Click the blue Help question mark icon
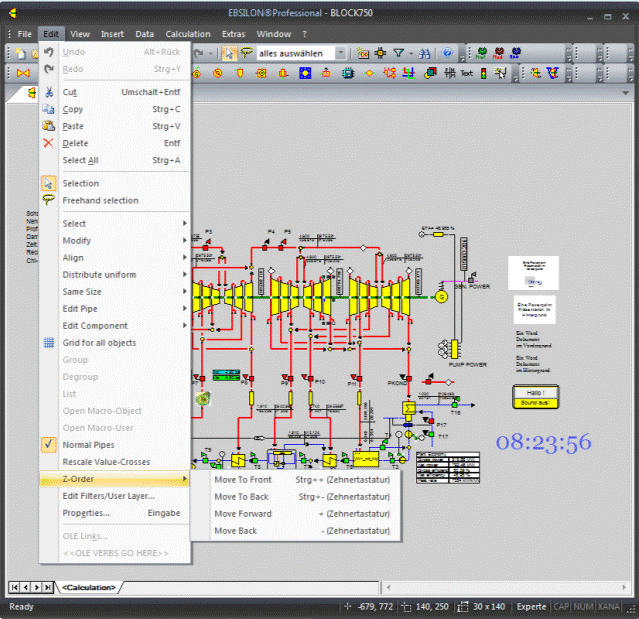 [448, 53]
